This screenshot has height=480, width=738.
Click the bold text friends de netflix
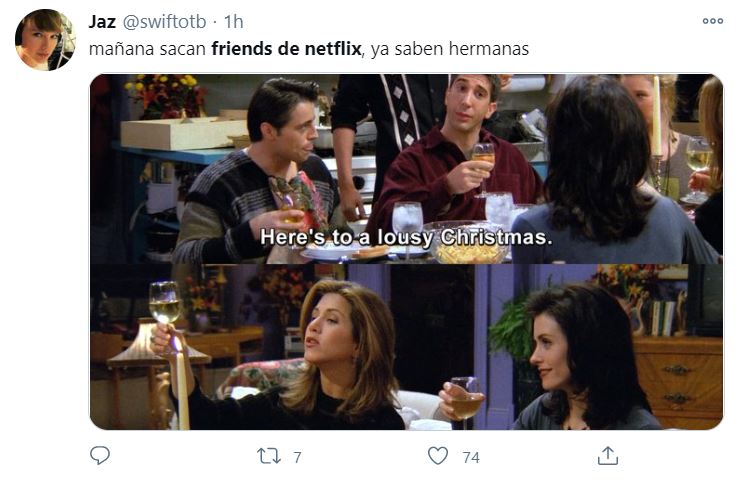(286, 48)
